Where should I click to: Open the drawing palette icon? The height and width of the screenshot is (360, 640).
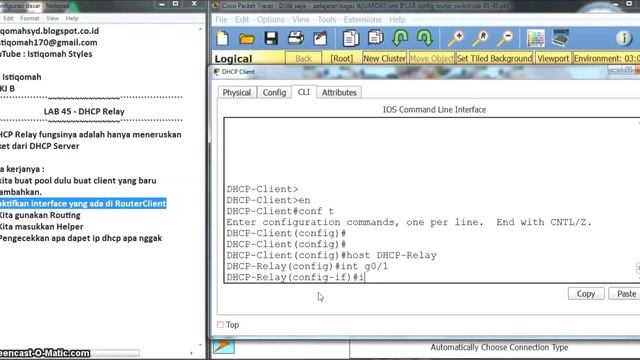point(536,38)
